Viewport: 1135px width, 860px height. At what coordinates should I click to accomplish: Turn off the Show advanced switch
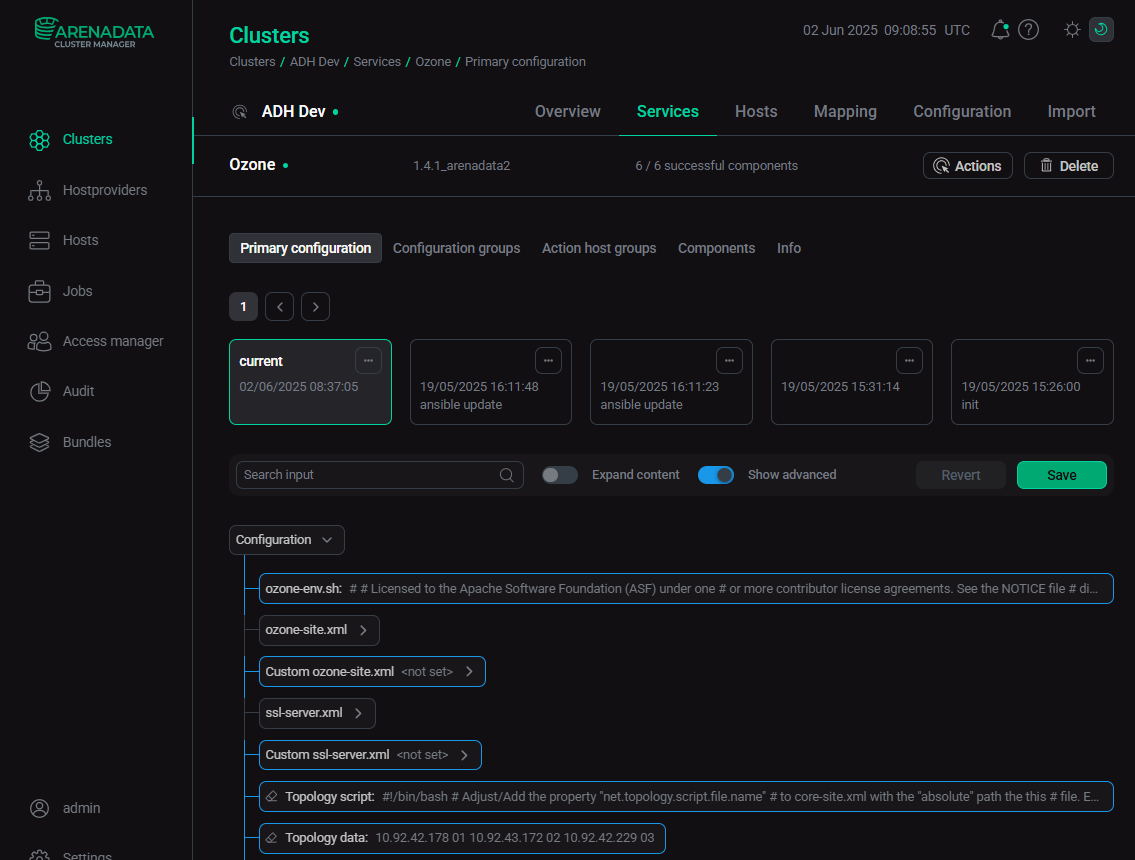coord(716,475)
